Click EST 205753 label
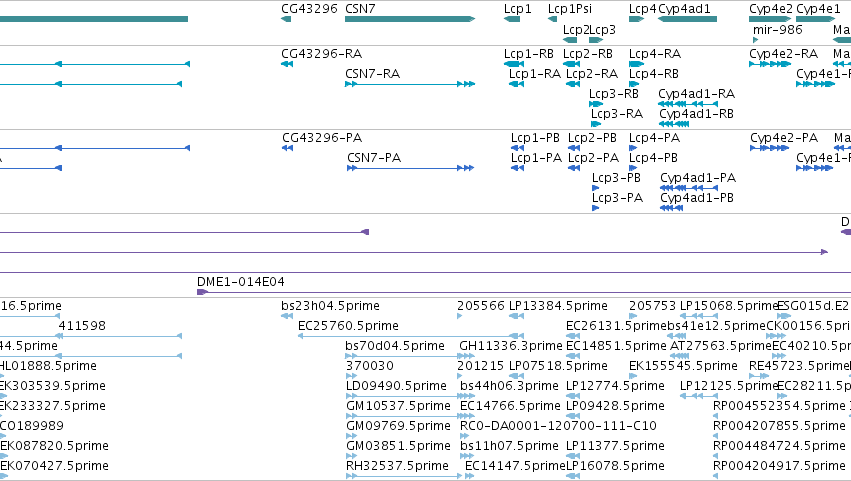The image size is (851, 481). [652, 306]
